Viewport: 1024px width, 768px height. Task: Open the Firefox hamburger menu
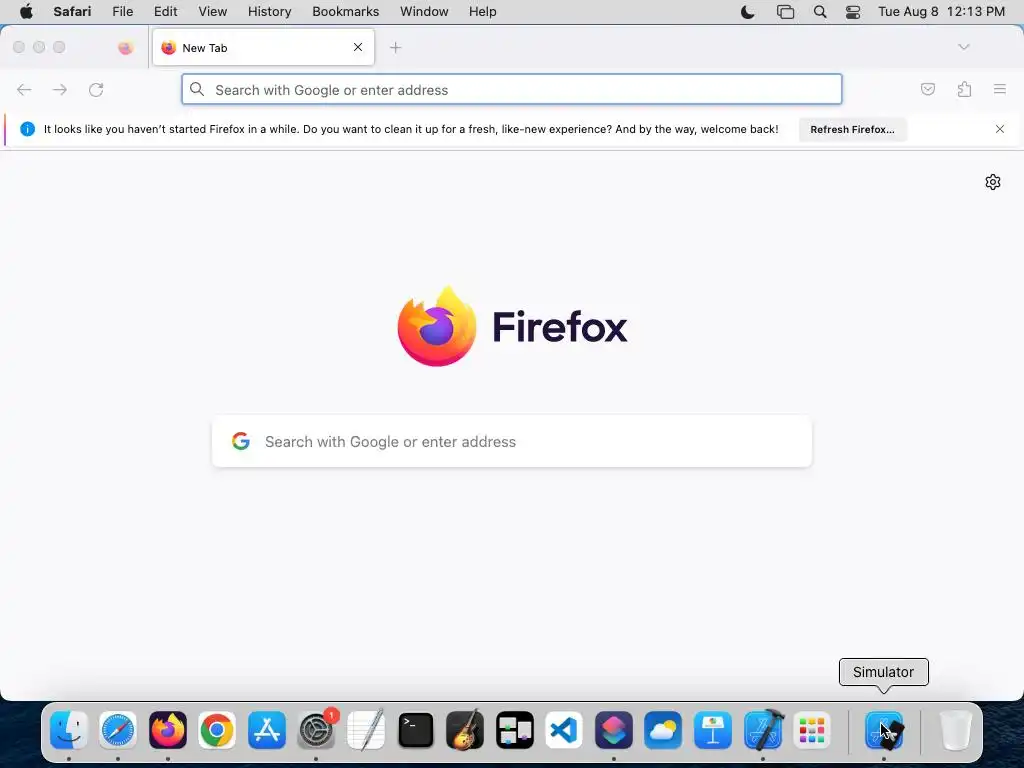point(1000,89)
